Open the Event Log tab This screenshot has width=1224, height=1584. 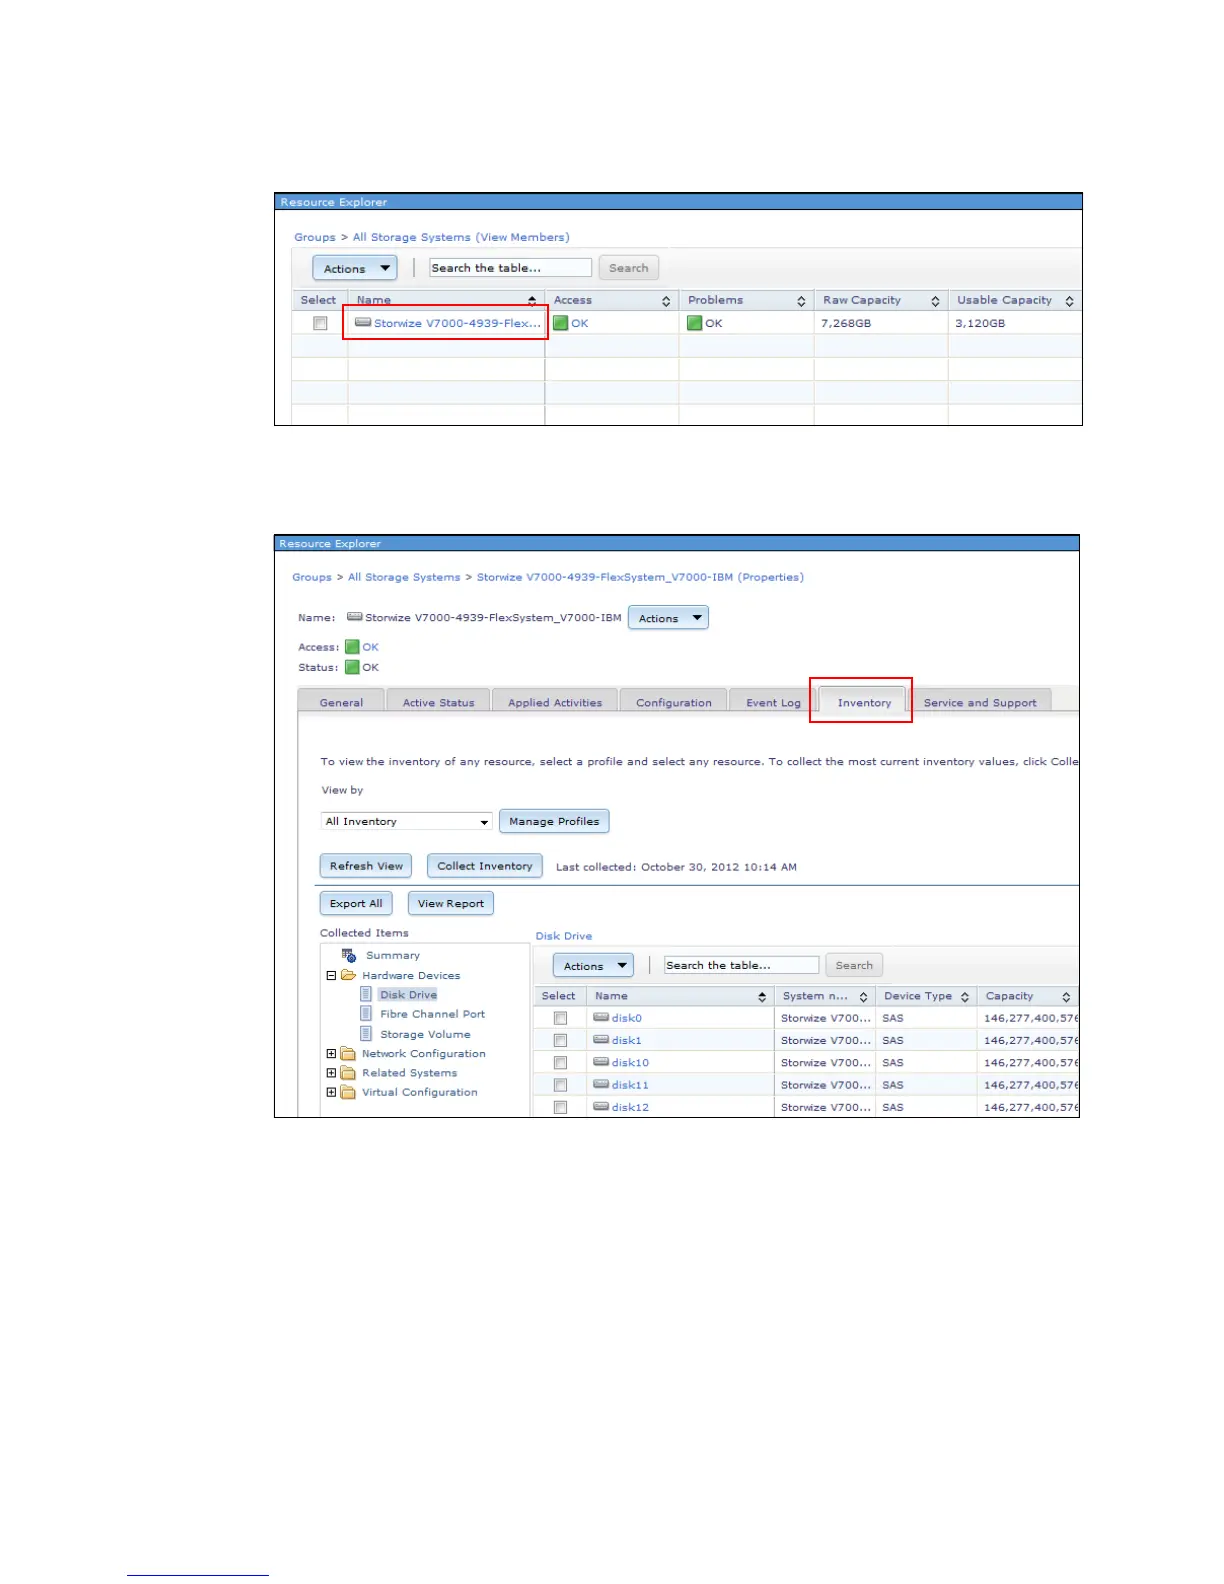(x=773, y=702)
